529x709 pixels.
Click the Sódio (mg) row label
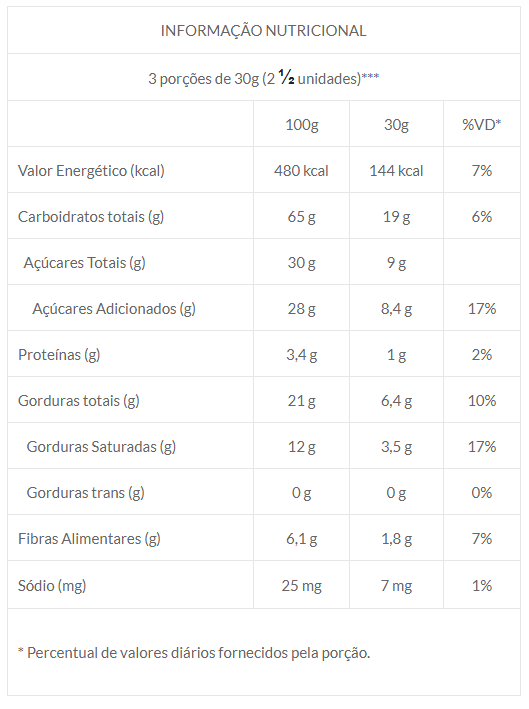[x=52, y=586]
